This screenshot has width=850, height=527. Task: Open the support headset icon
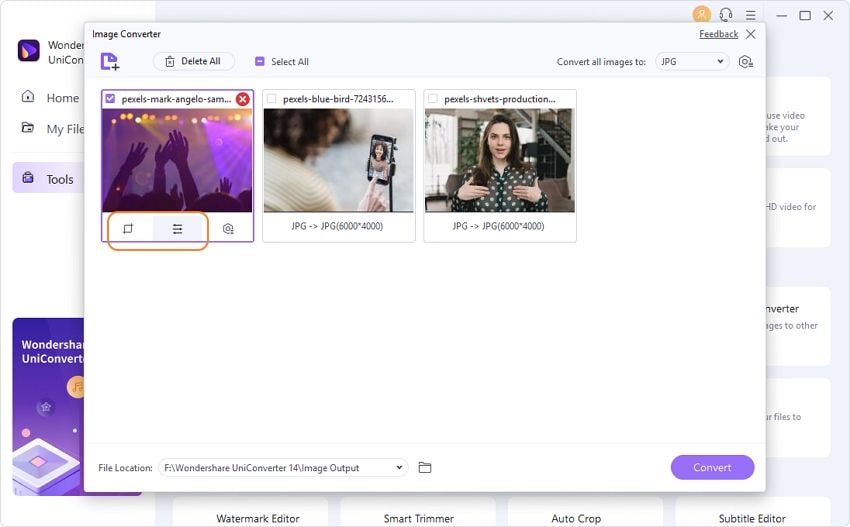pyautogui.click(x=726, y=15)
